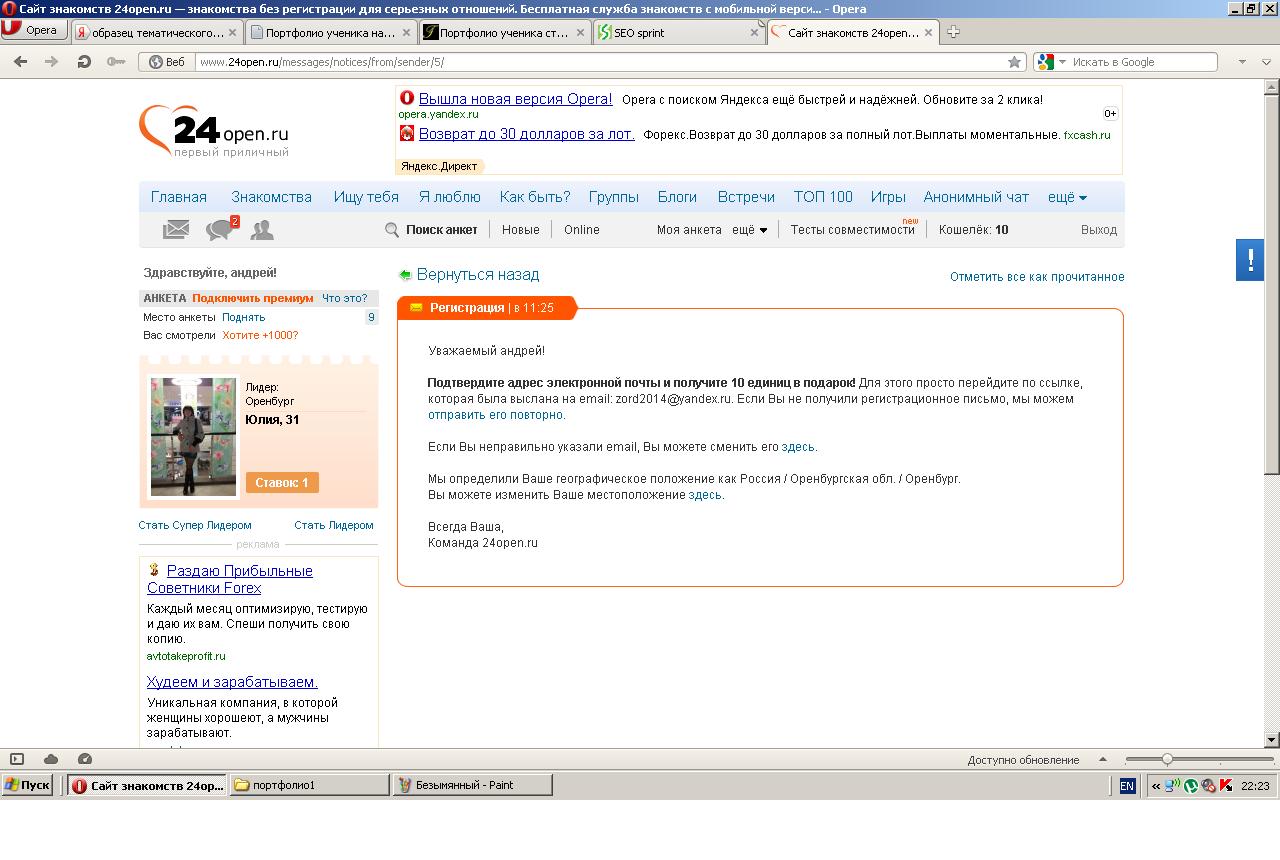Click Подключить премиум link
Image resolution: width=1280 pixels, height=860 pixels.
click(253, 298)
